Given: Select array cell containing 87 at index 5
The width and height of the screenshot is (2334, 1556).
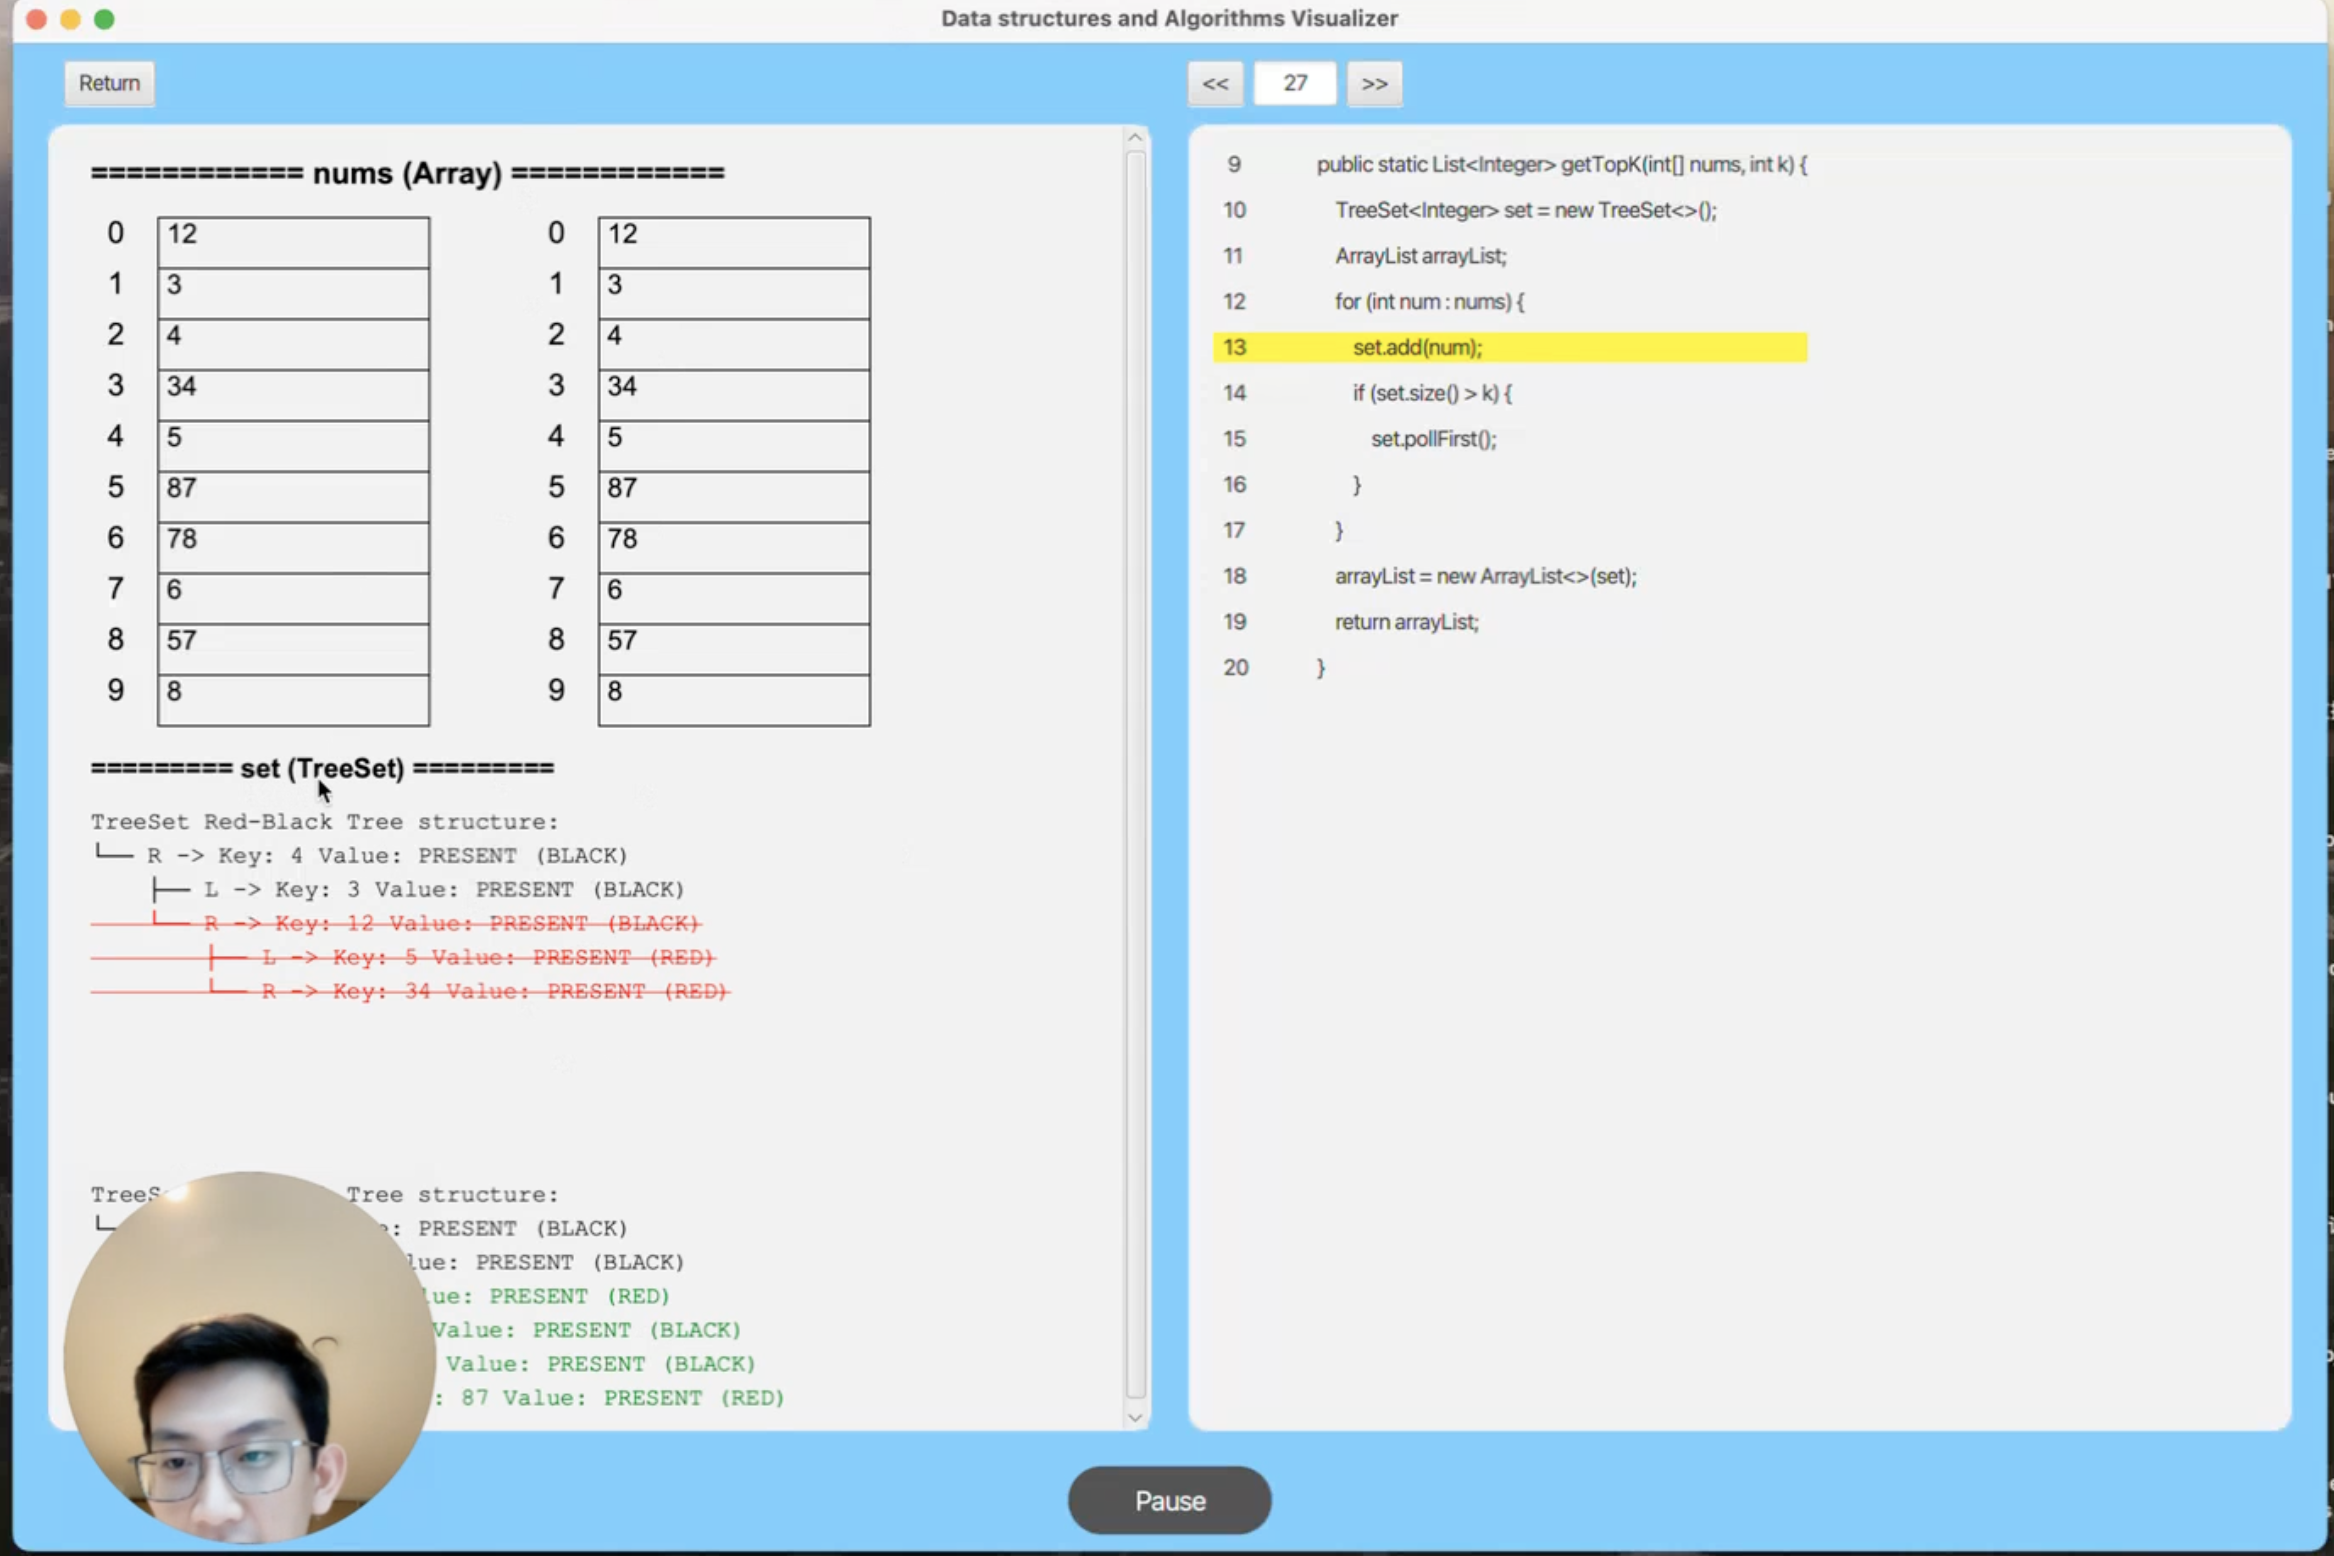Looking at the screenshot, I should [292, 495].
